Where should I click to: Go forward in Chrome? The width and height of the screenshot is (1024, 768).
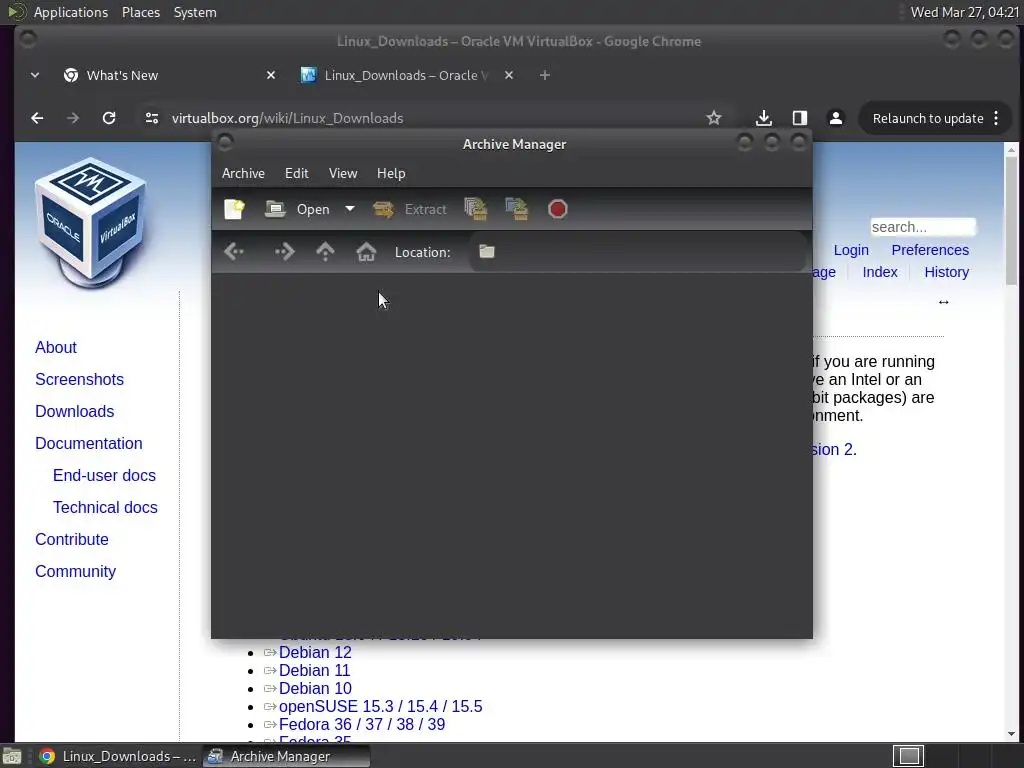73,118
